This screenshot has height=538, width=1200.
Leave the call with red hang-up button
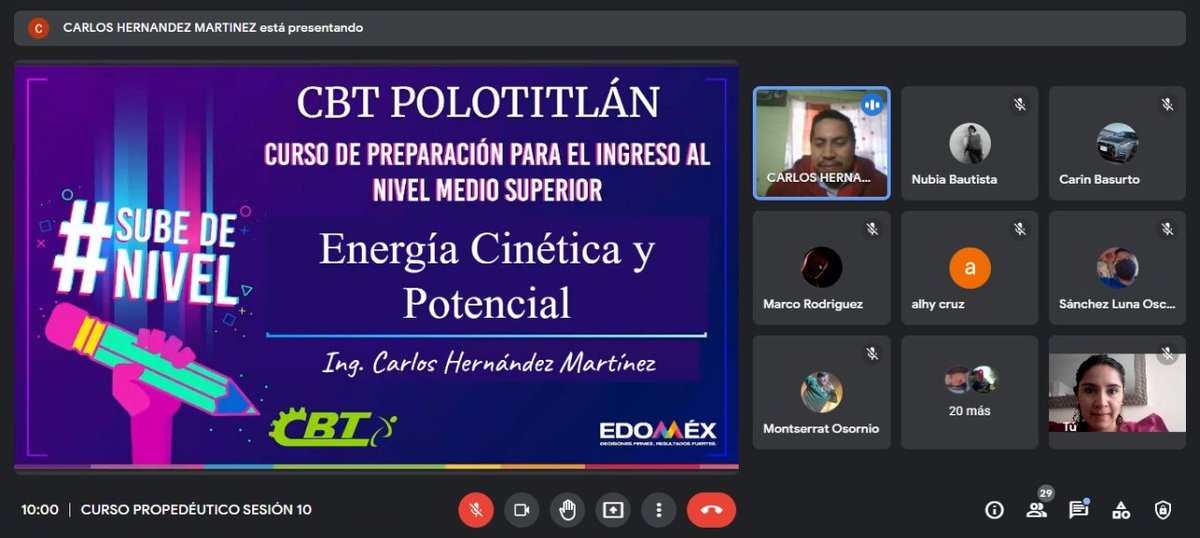pyautogui.click(x=711, y=510)
